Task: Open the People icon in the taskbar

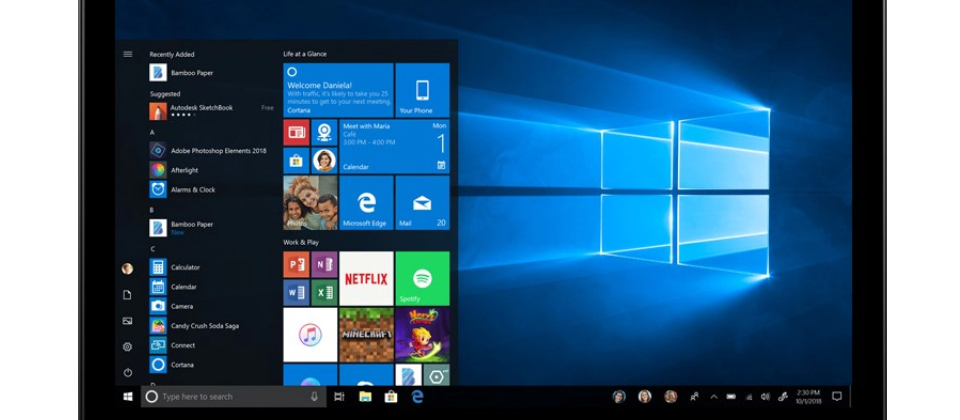Action: pos(694,397)
